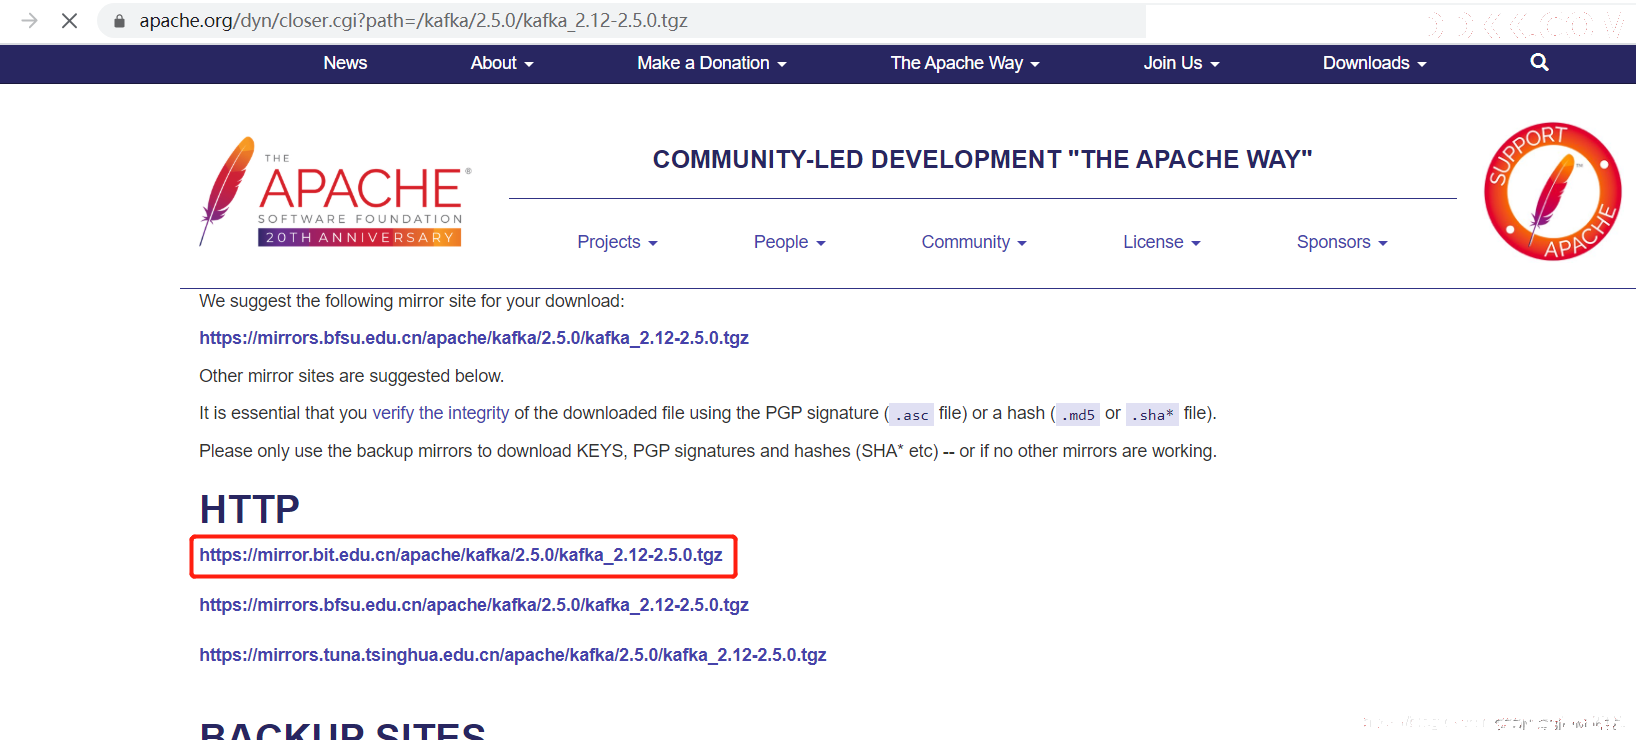Viewport: 1636px width, 740px height.
Task: Click the Community-Led Development heading text
Action: click(982, 159)
